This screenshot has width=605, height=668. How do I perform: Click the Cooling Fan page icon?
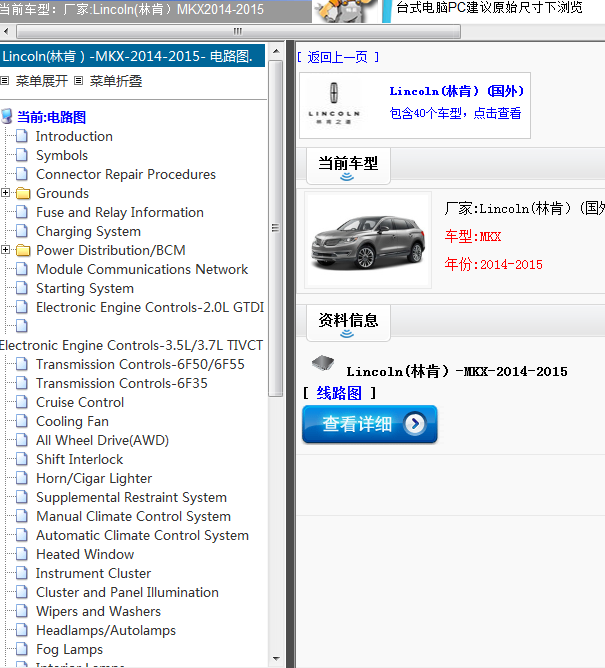coord(22,421)
